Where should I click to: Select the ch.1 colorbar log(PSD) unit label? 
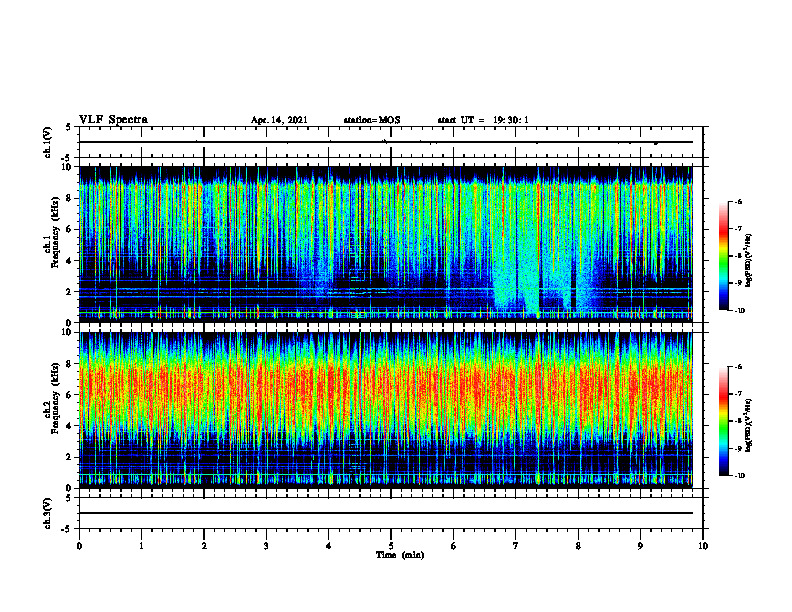pyautogui.click(x=749, y=261)
